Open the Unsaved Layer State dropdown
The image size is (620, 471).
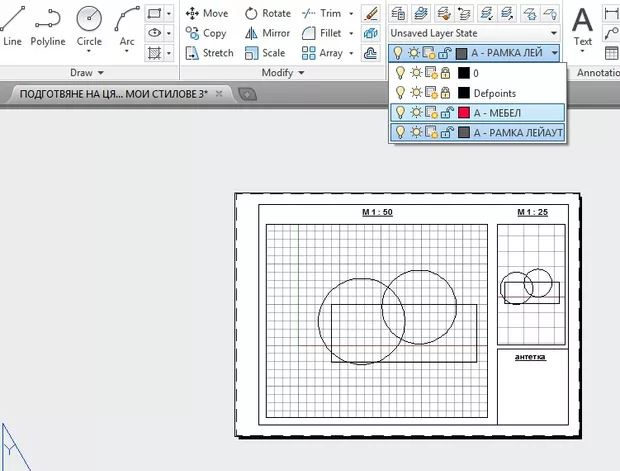[x=476, y=33]
